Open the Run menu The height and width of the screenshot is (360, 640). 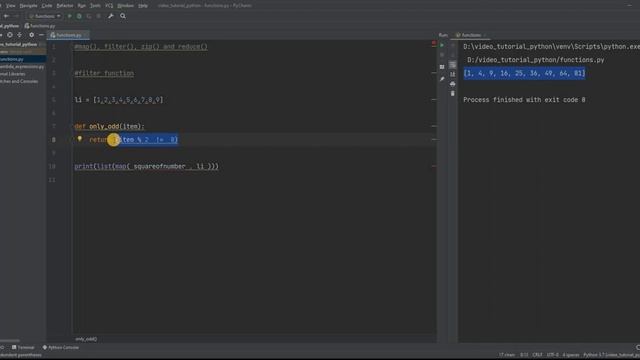click(82, 6)
